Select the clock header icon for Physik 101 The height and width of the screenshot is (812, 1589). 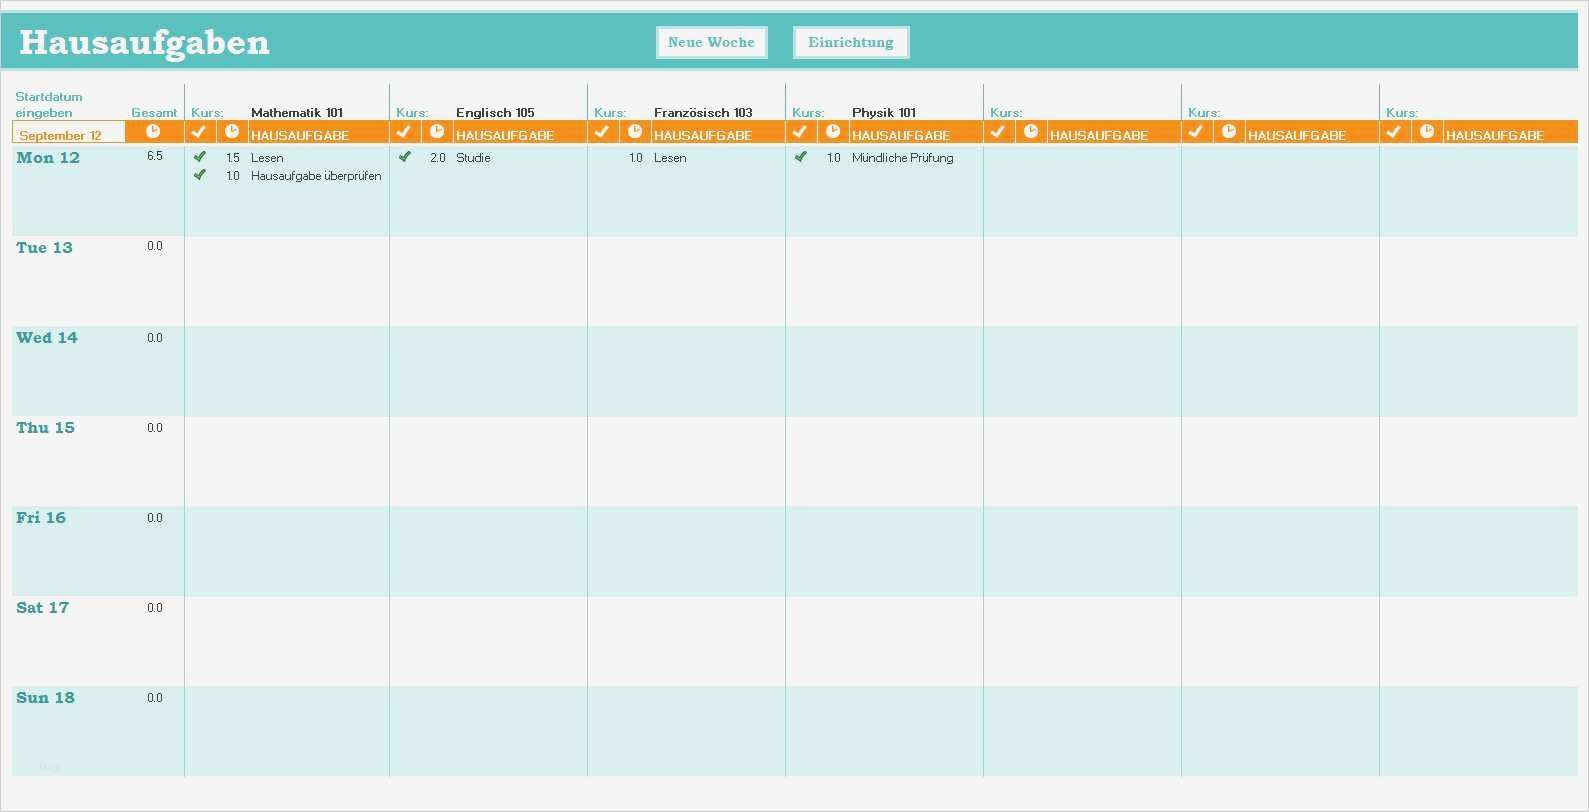(x=833, y=132)
